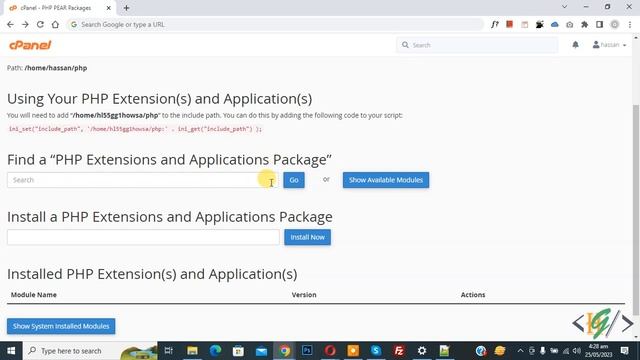Open the orange app taskbar icon
This screenshot has height=360, width=640.
pos(353,351)
